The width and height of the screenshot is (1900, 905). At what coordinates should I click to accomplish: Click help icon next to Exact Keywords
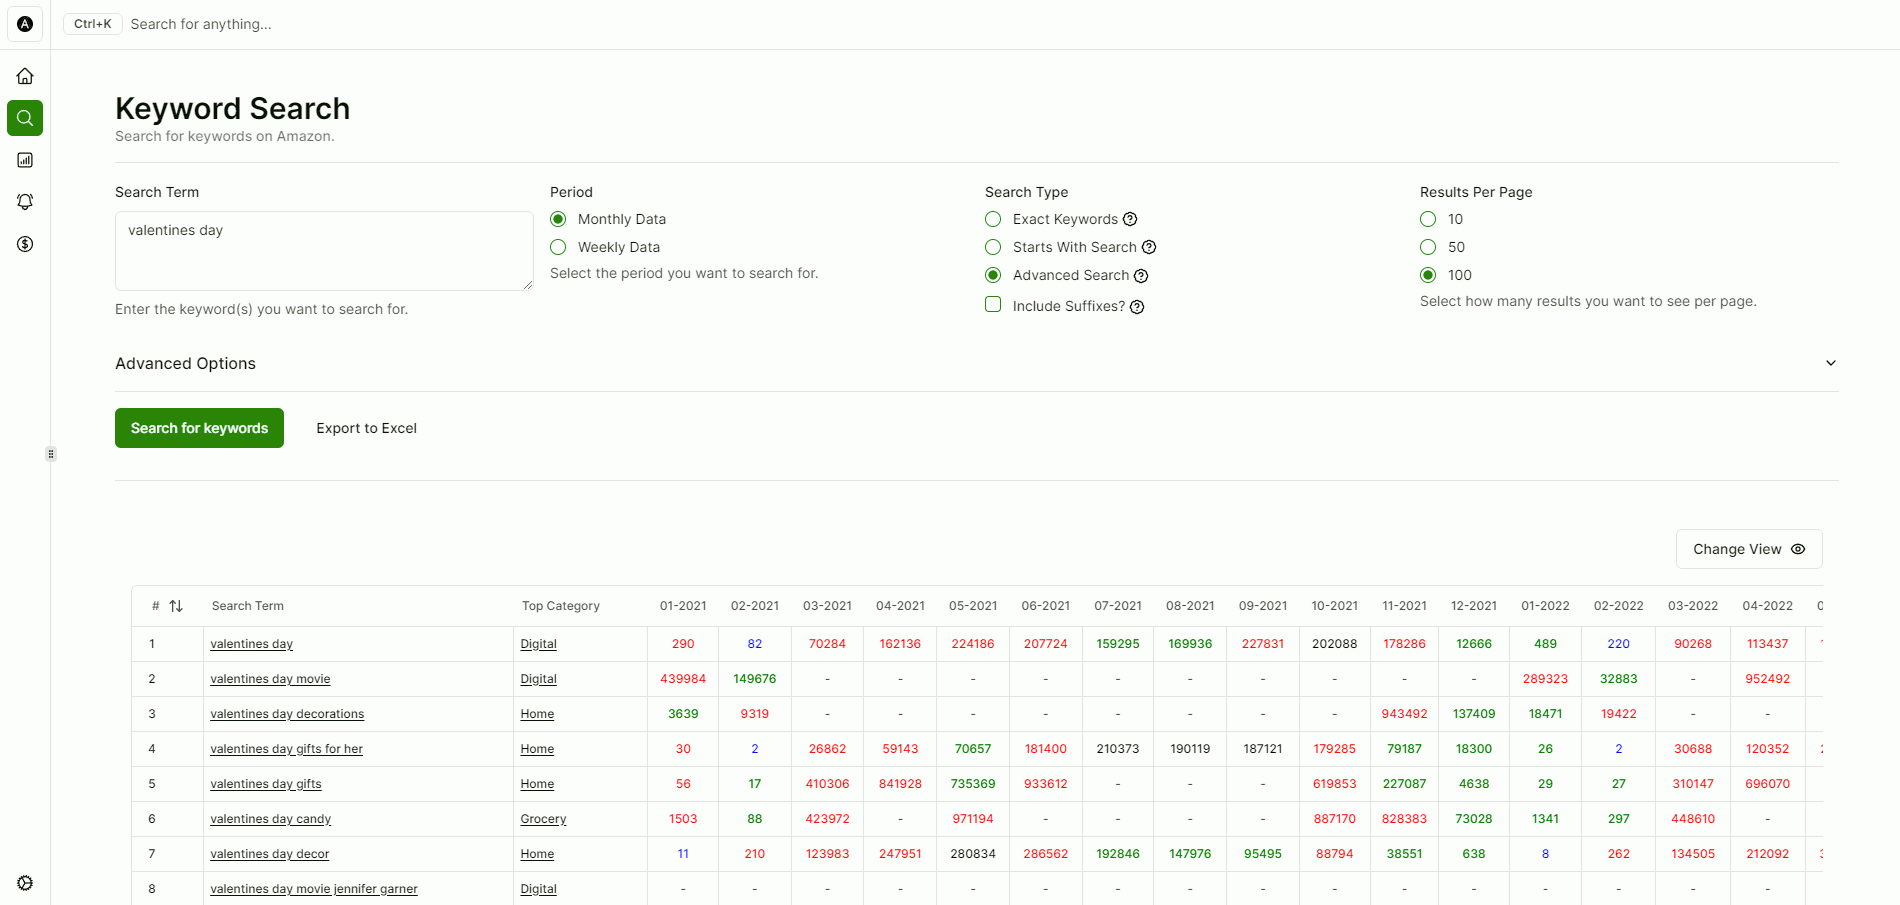(x=1130, y=219)
